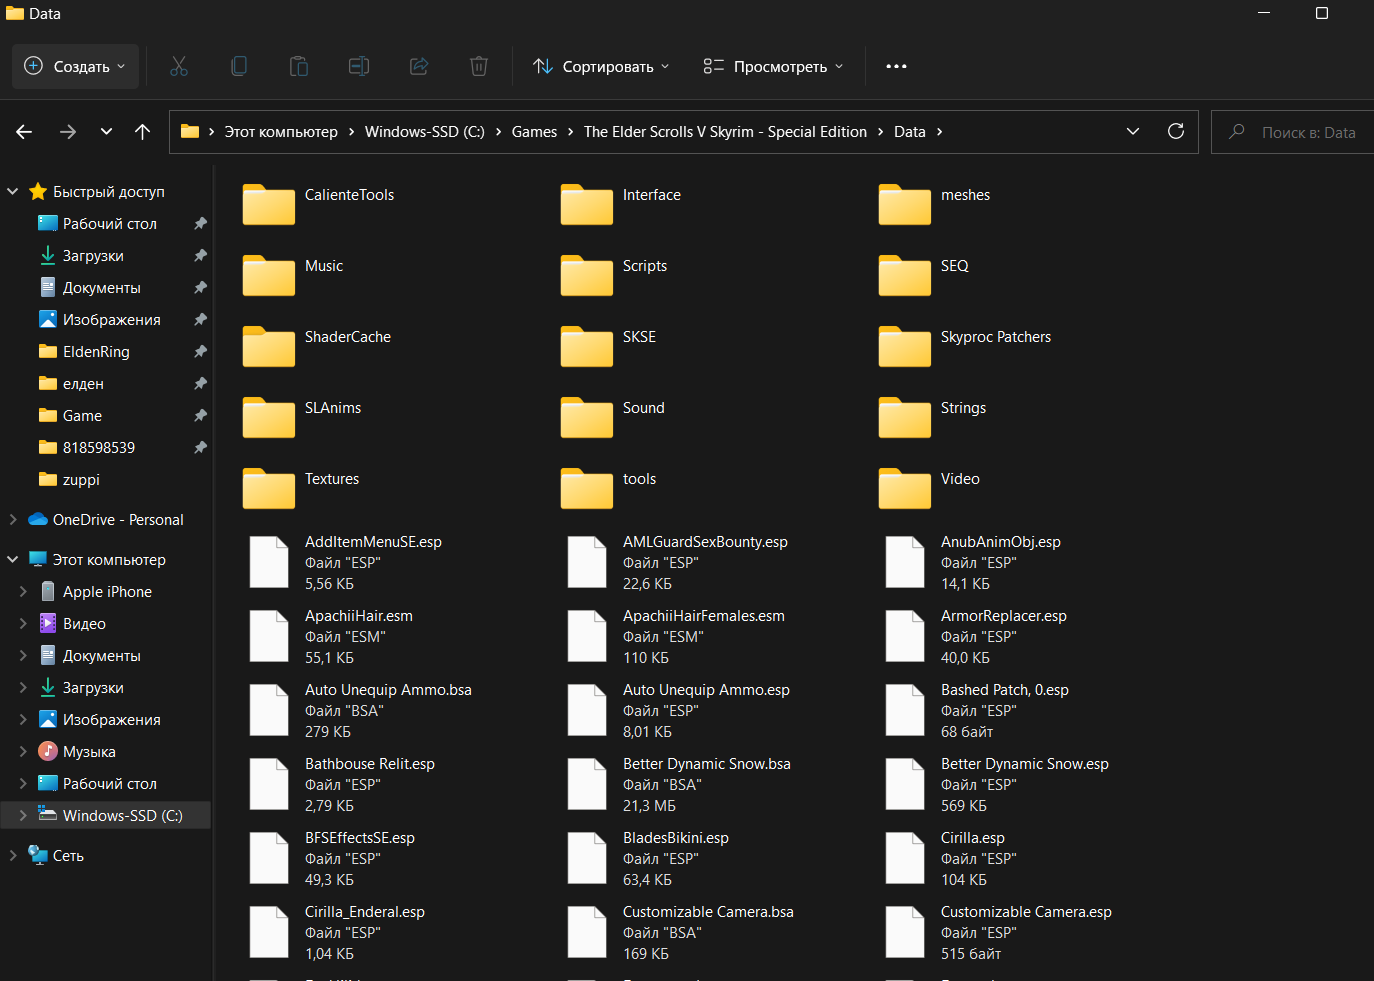
Task: Open the address bar history dropdown
Action: [x=1133, y=131]
